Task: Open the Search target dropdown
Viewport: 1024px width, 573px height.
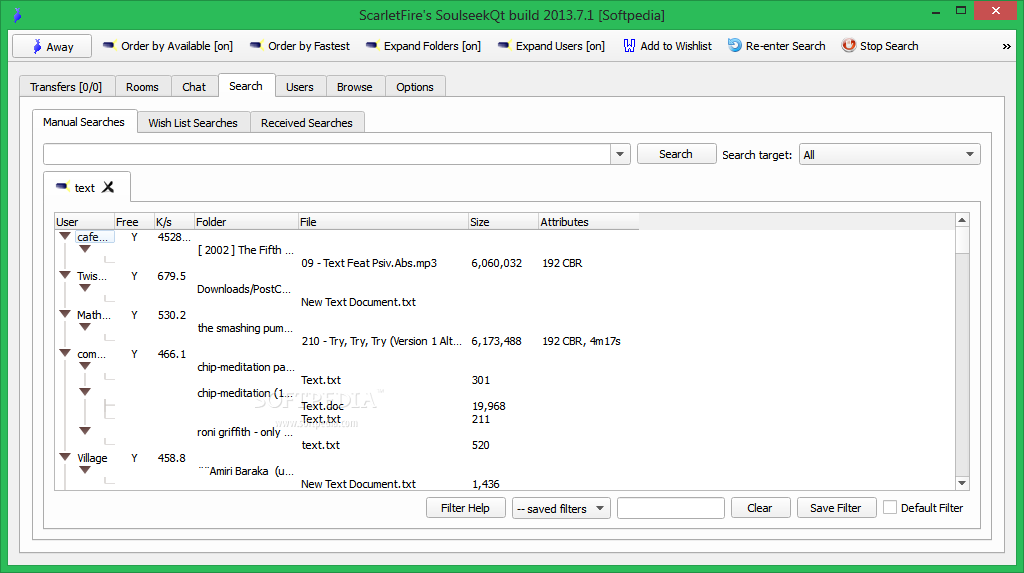Action: pyautogui.click(x=889, y=154)
